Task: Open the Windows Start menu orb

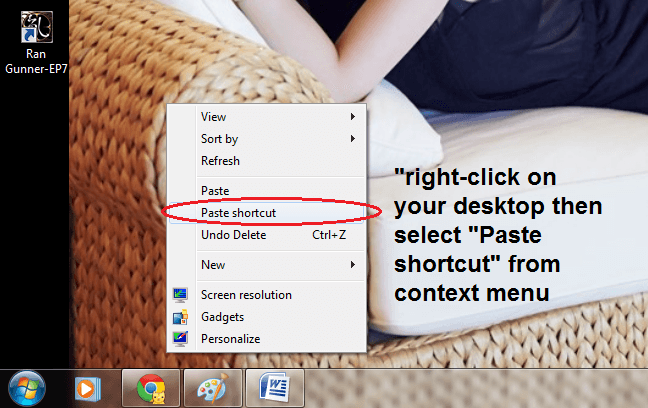Action: coord(27,389)
